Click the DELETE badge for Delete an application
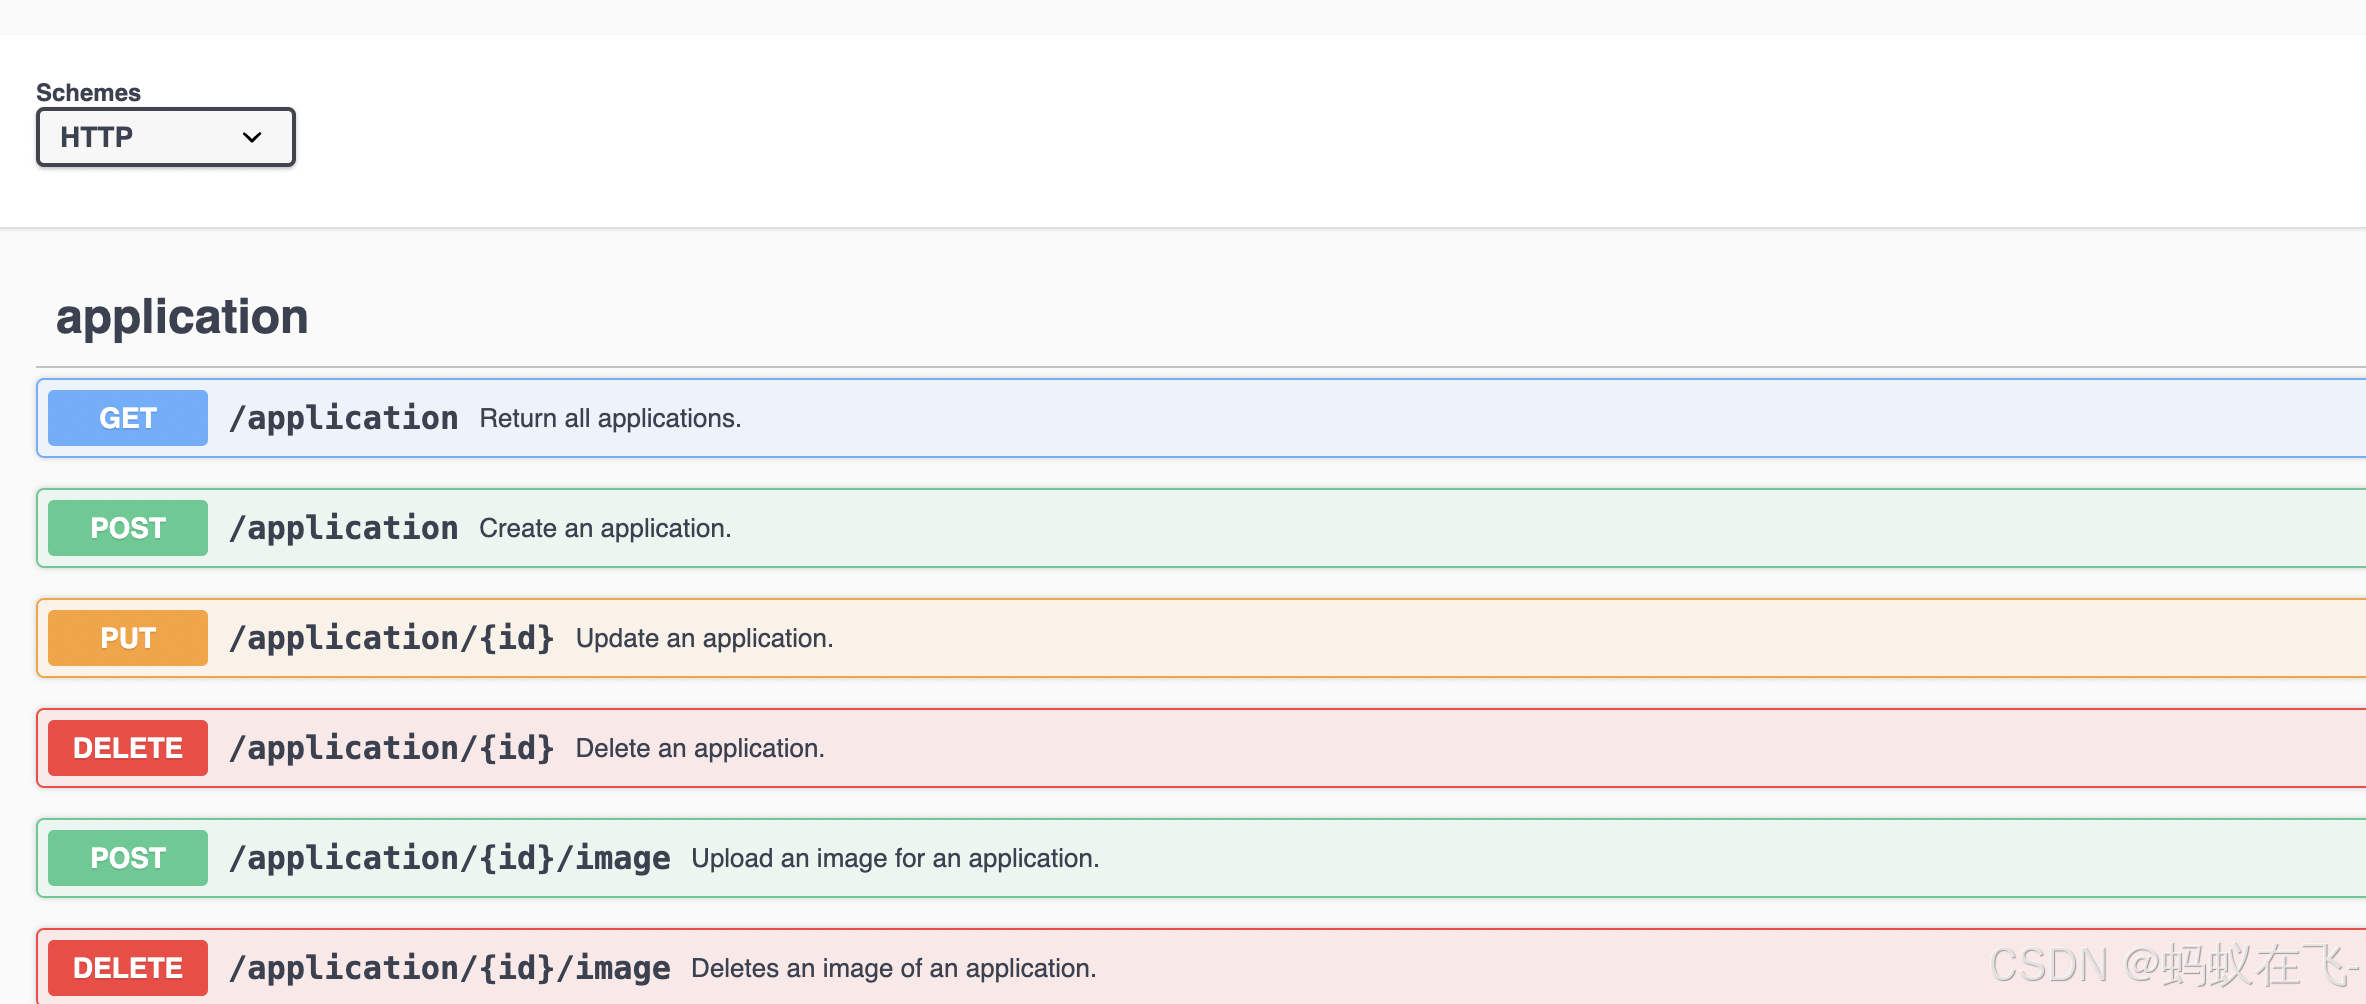Screen dimensions: 2366x1004 pos(128,748)
